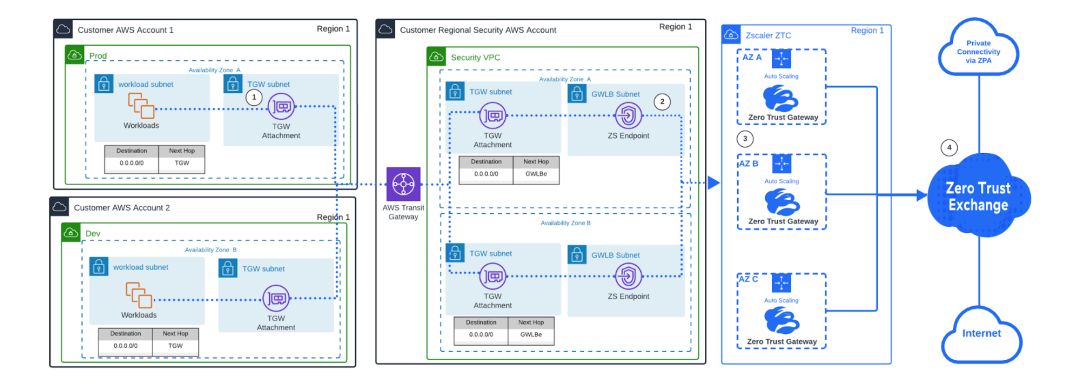Click the AWS Transit Gateway purple icon
This screenshot has height=386, width=1080.
pyautogui.click(x=403, y=185)
